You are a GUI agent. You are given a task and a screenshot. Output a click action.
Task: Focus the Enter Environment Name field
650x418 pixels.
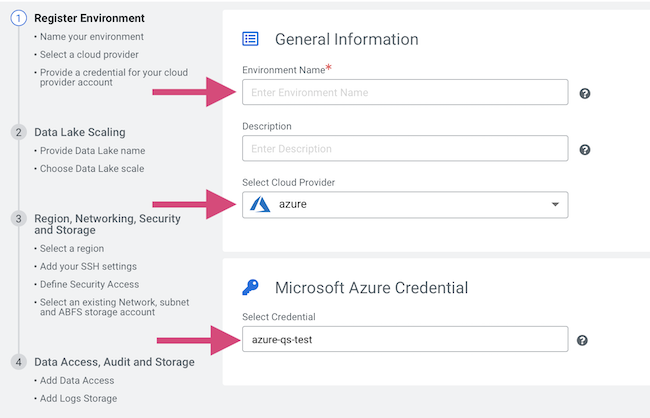coord(404,92)
